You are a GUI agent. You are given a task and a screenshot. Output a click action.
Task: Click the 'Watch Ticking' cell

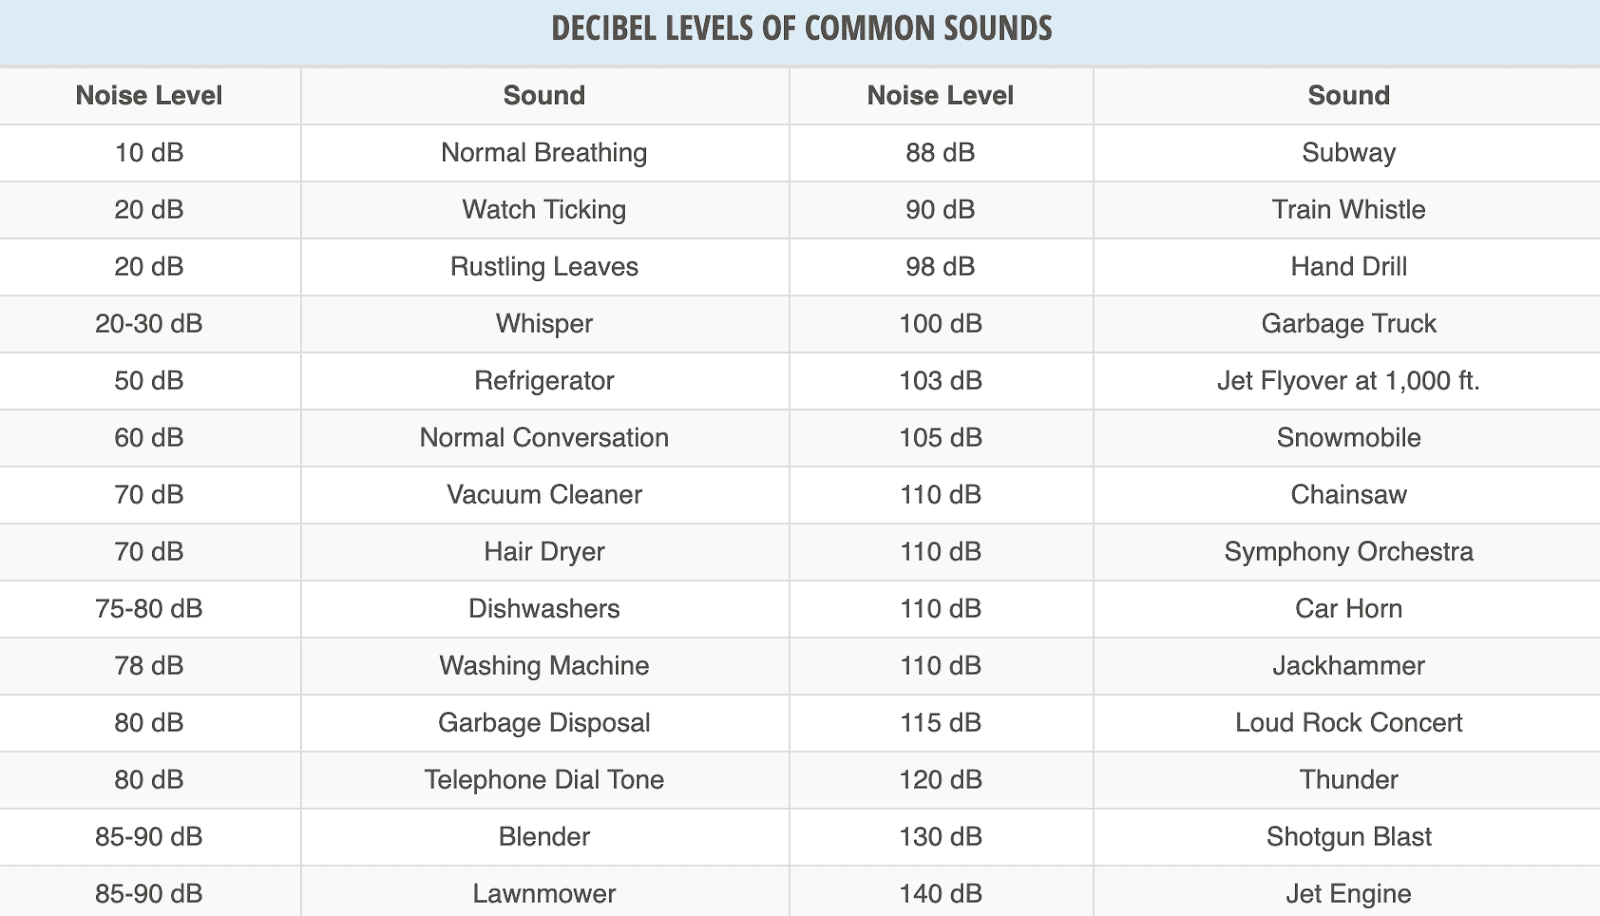(x=544, y=210)
